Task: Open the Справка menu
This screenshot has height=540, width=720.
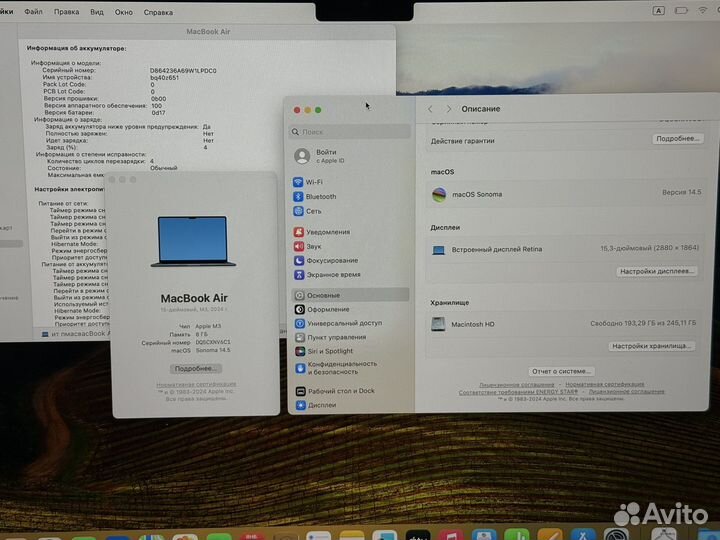Action: pyautogui.click(x=158, y=12)
